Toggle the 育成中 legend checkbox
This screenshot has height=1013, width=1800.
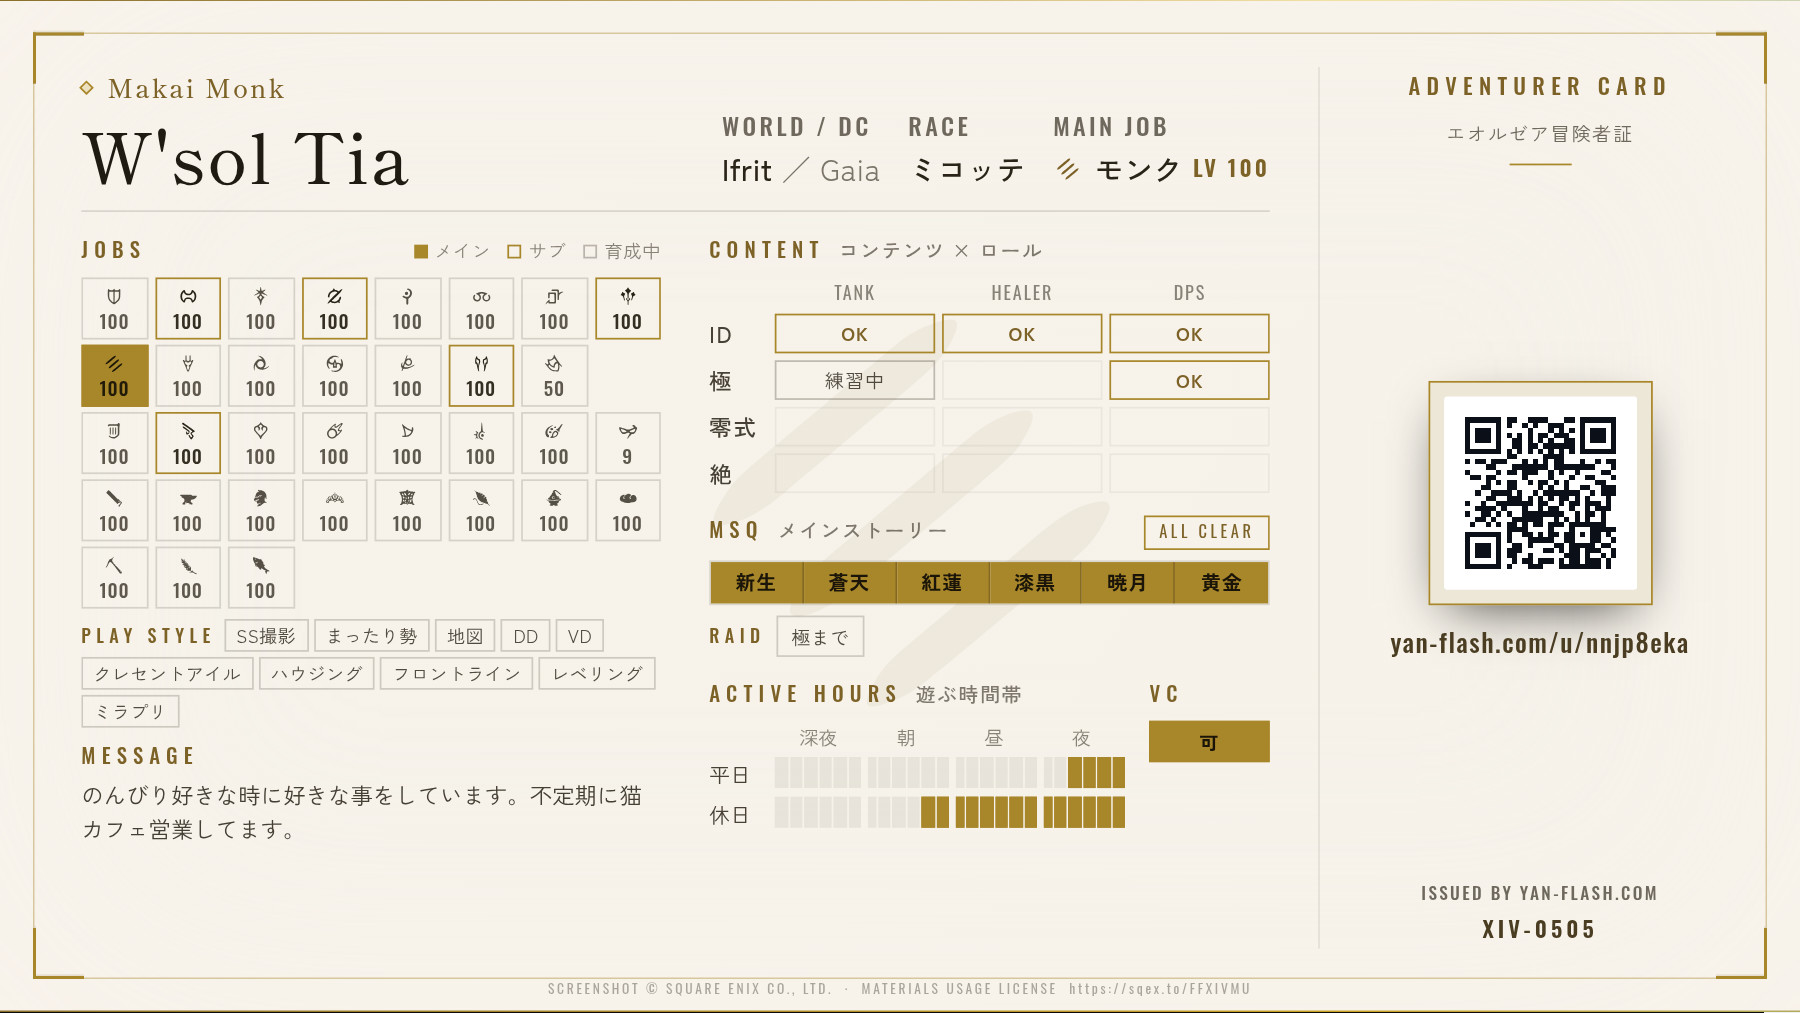[x=590, y=251]
